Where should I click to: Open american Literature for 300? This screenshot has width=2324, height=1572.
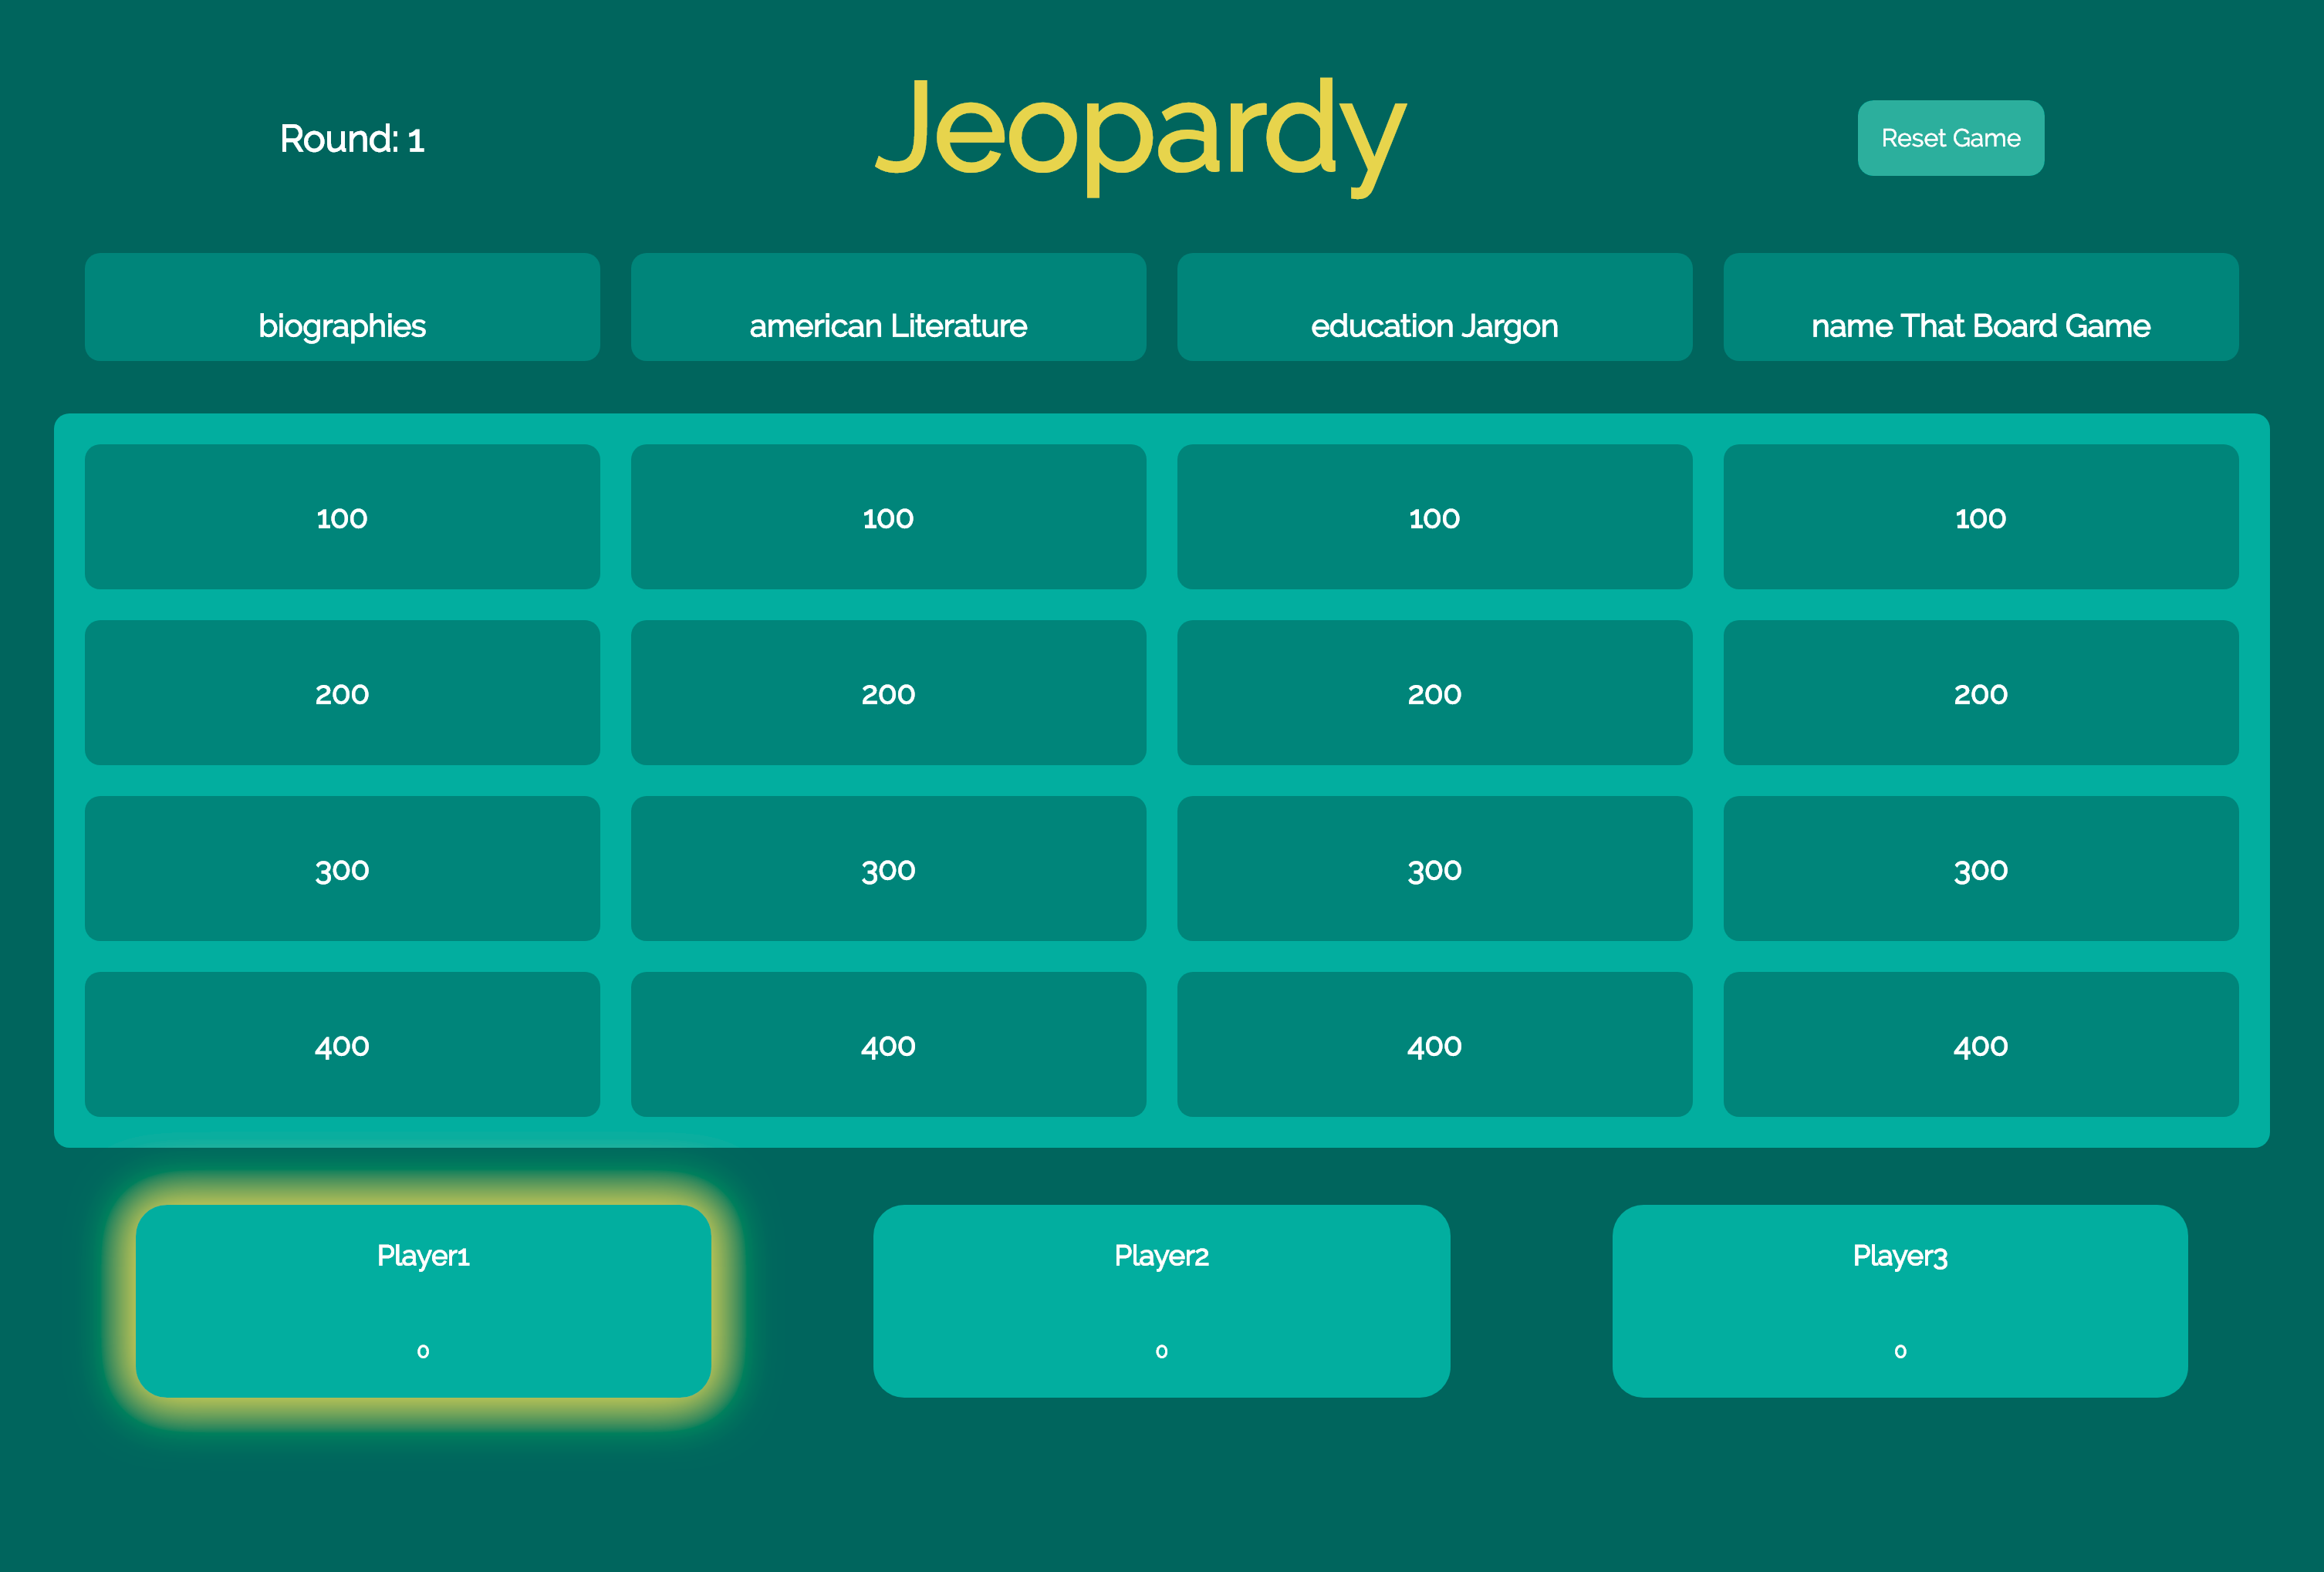(888, 869)
